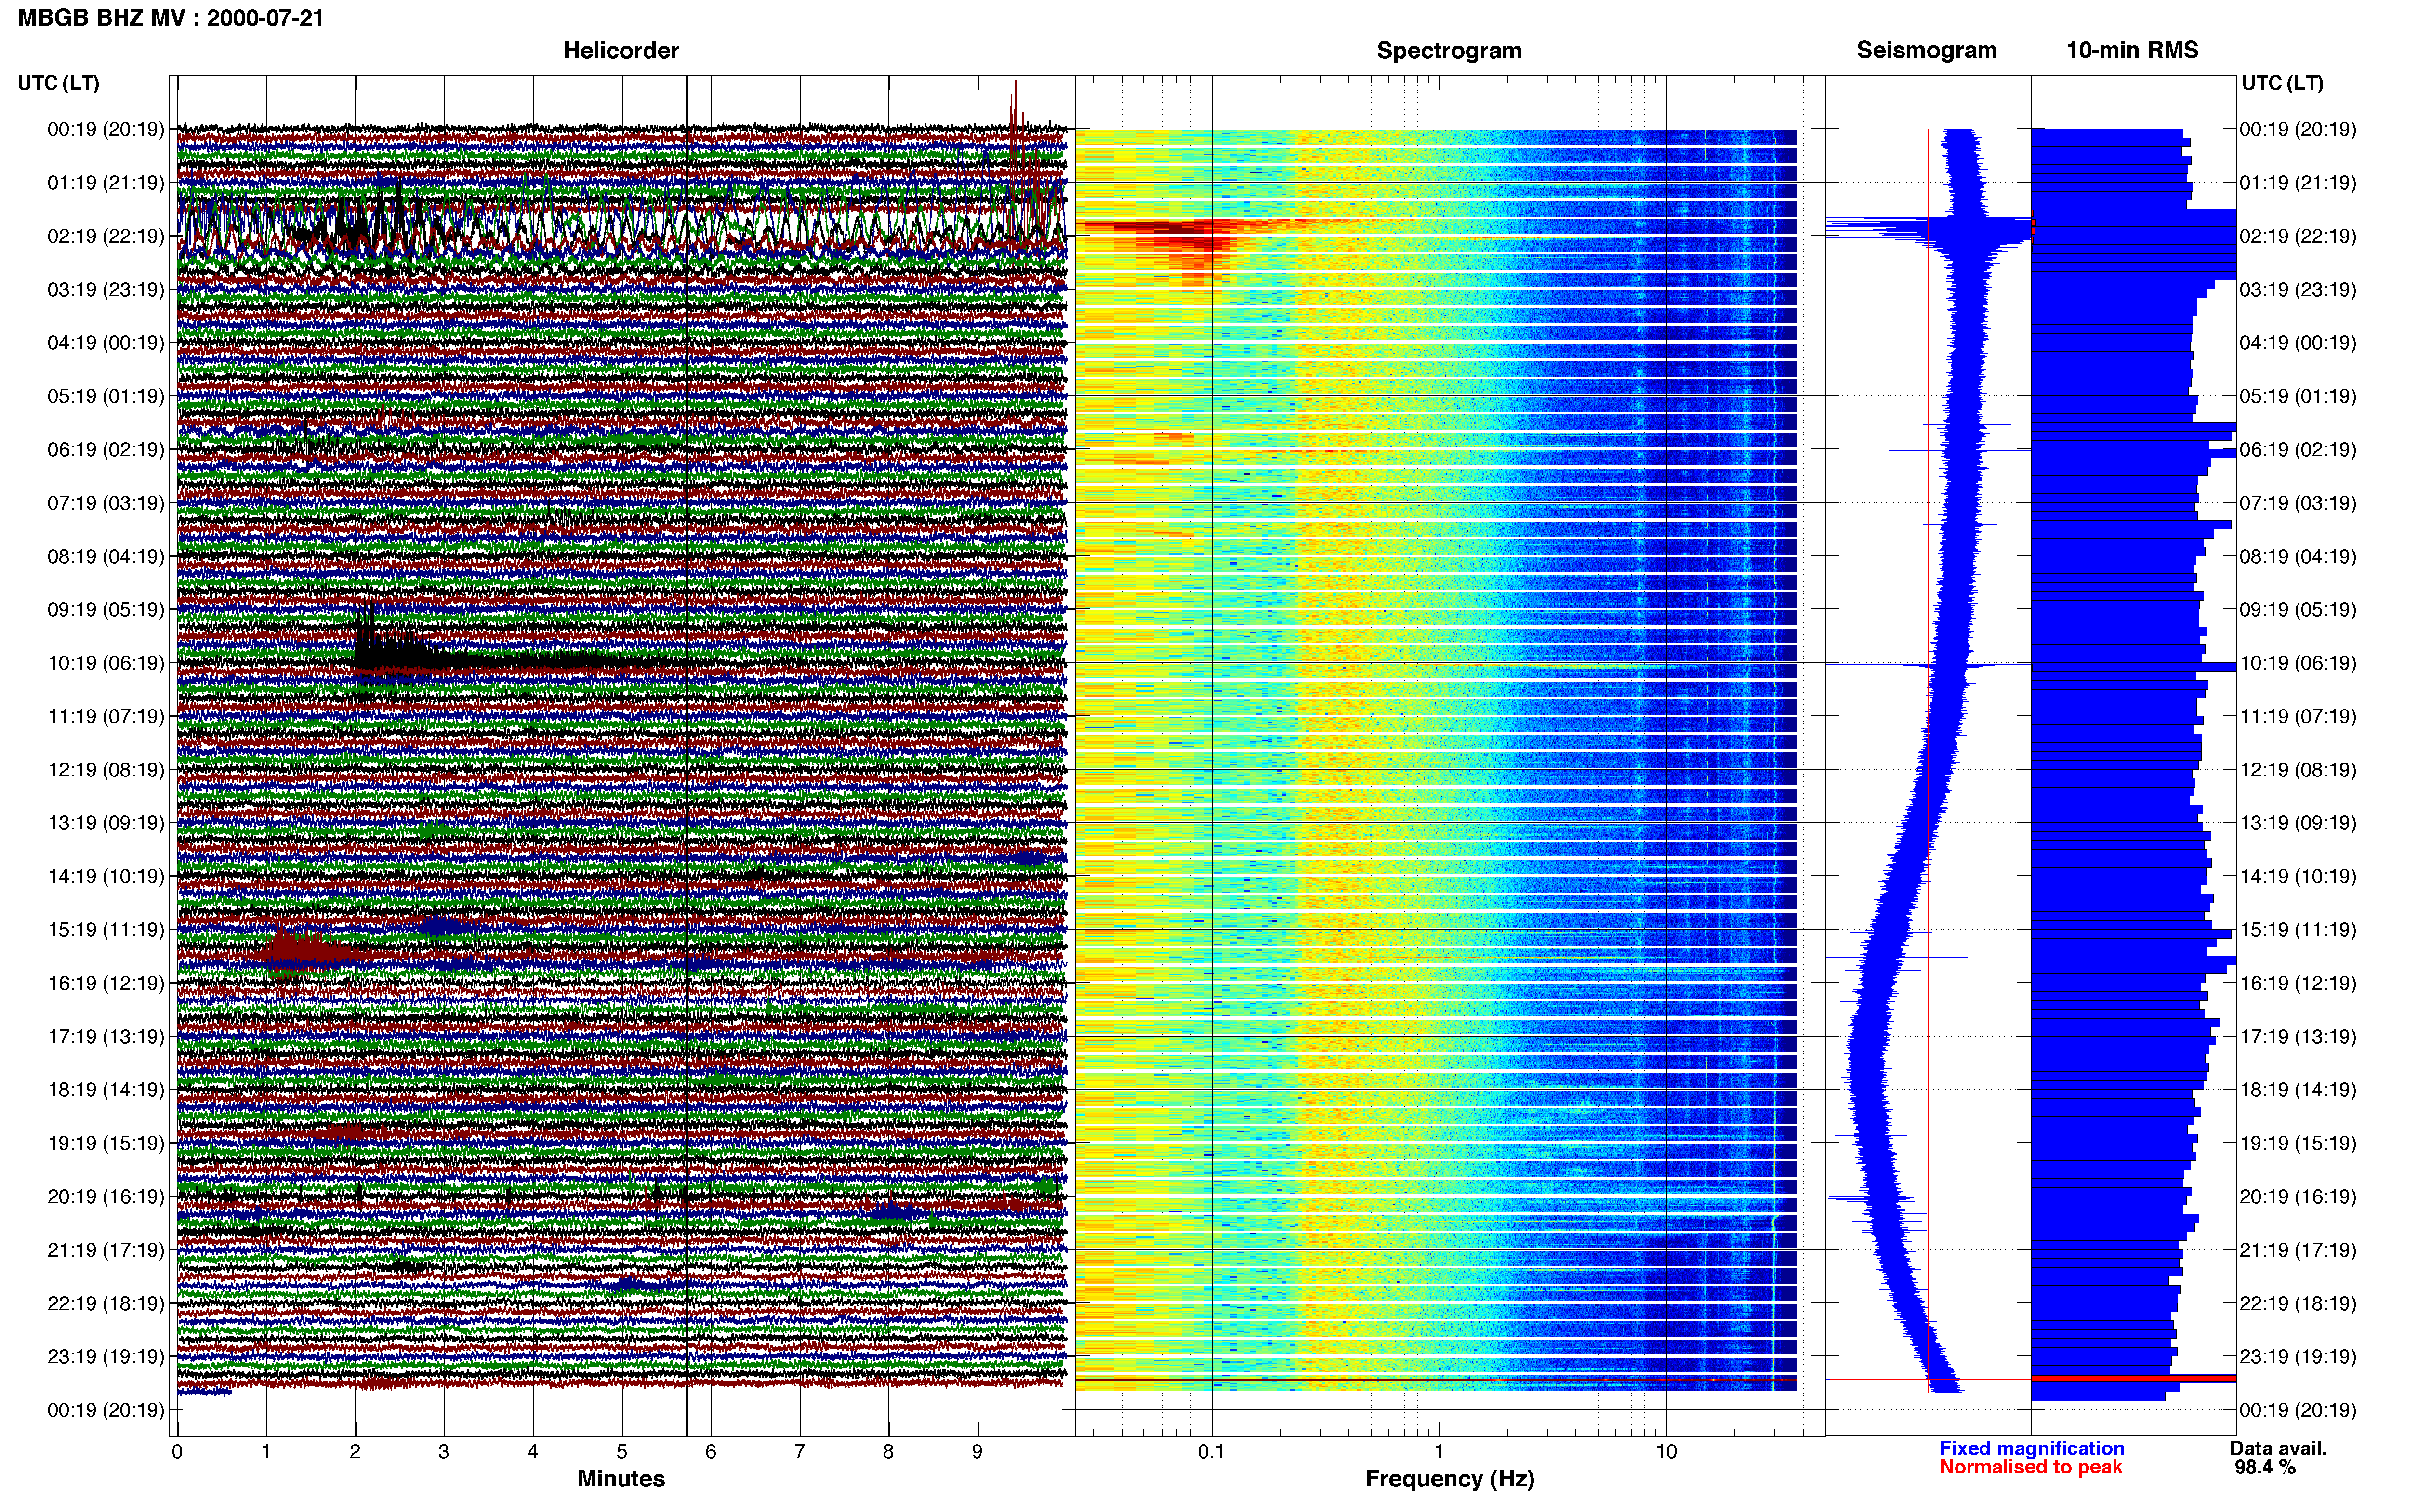Click right time label '06:19 (02:19)'
This screenshot has width=2418, height=1512.
(x=2297, y=450)
